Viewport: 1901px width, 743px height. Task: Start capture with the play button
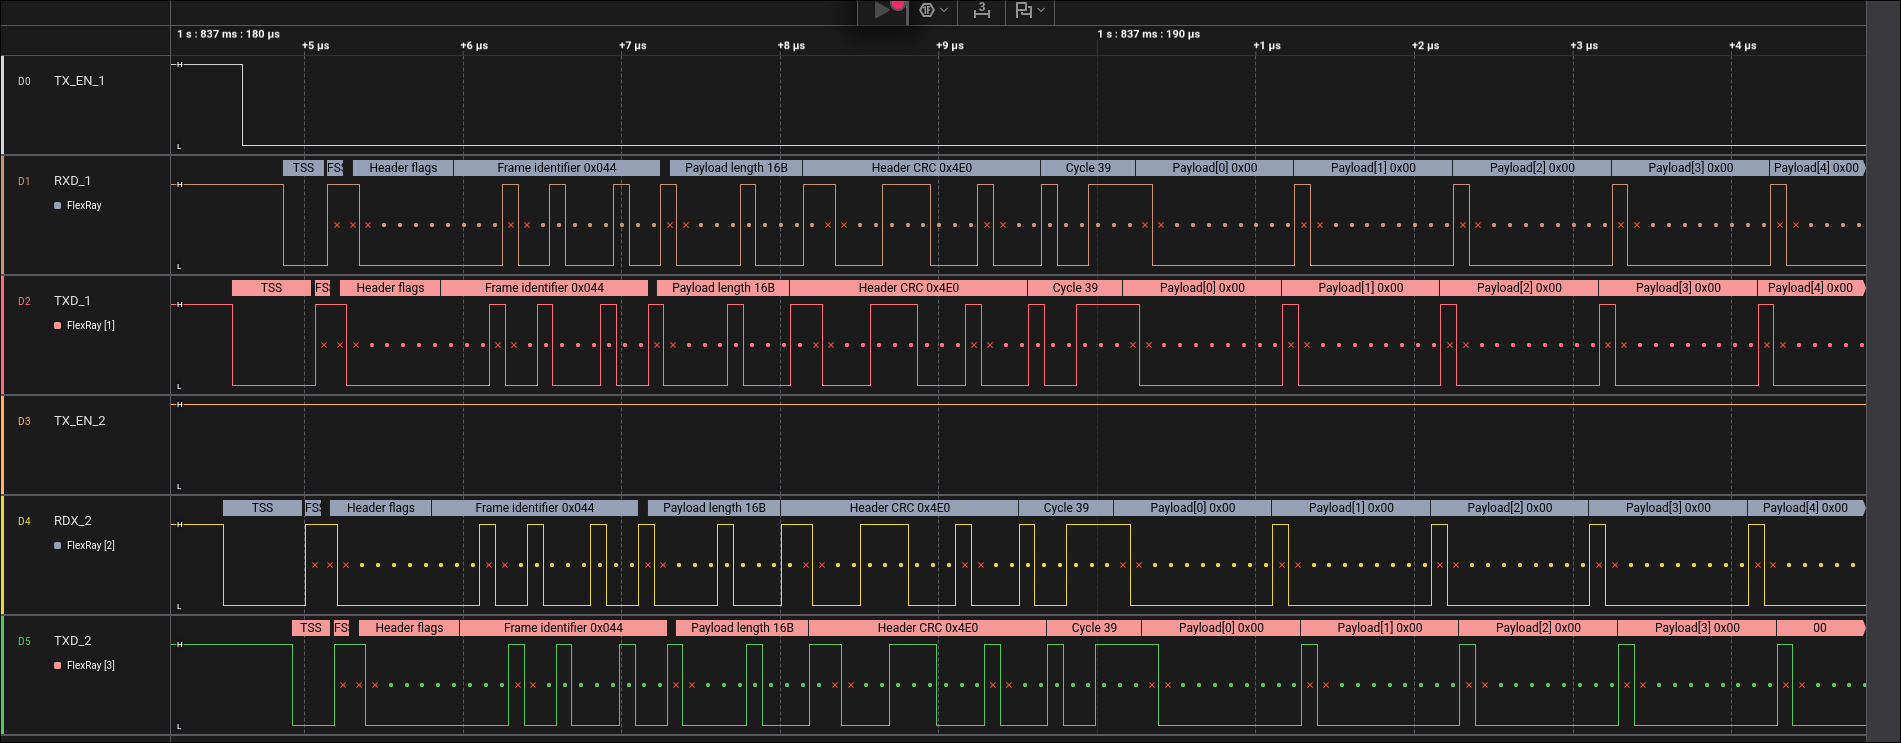coord(882,10)
